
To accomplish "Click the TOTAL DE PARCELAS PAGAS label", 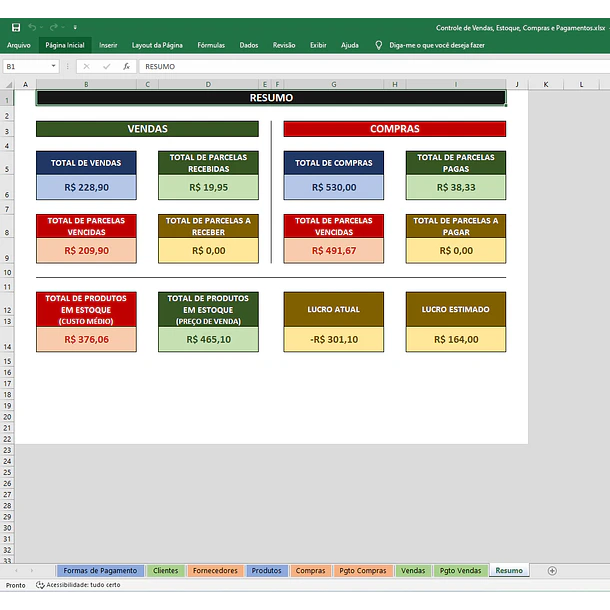I will [x=456, y=163].
